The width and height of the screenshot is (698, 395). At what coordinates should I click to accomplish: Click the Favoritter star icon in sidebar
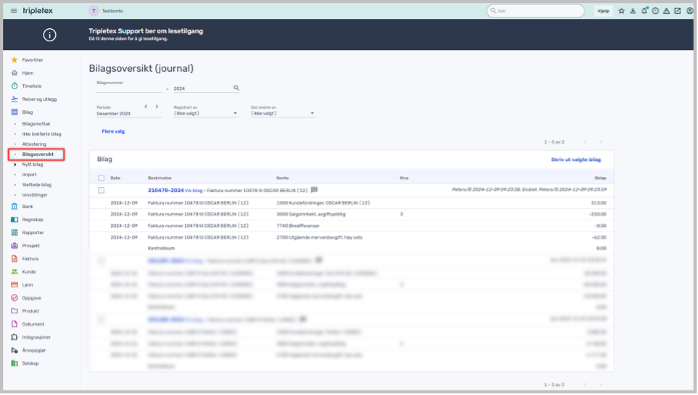14,60
